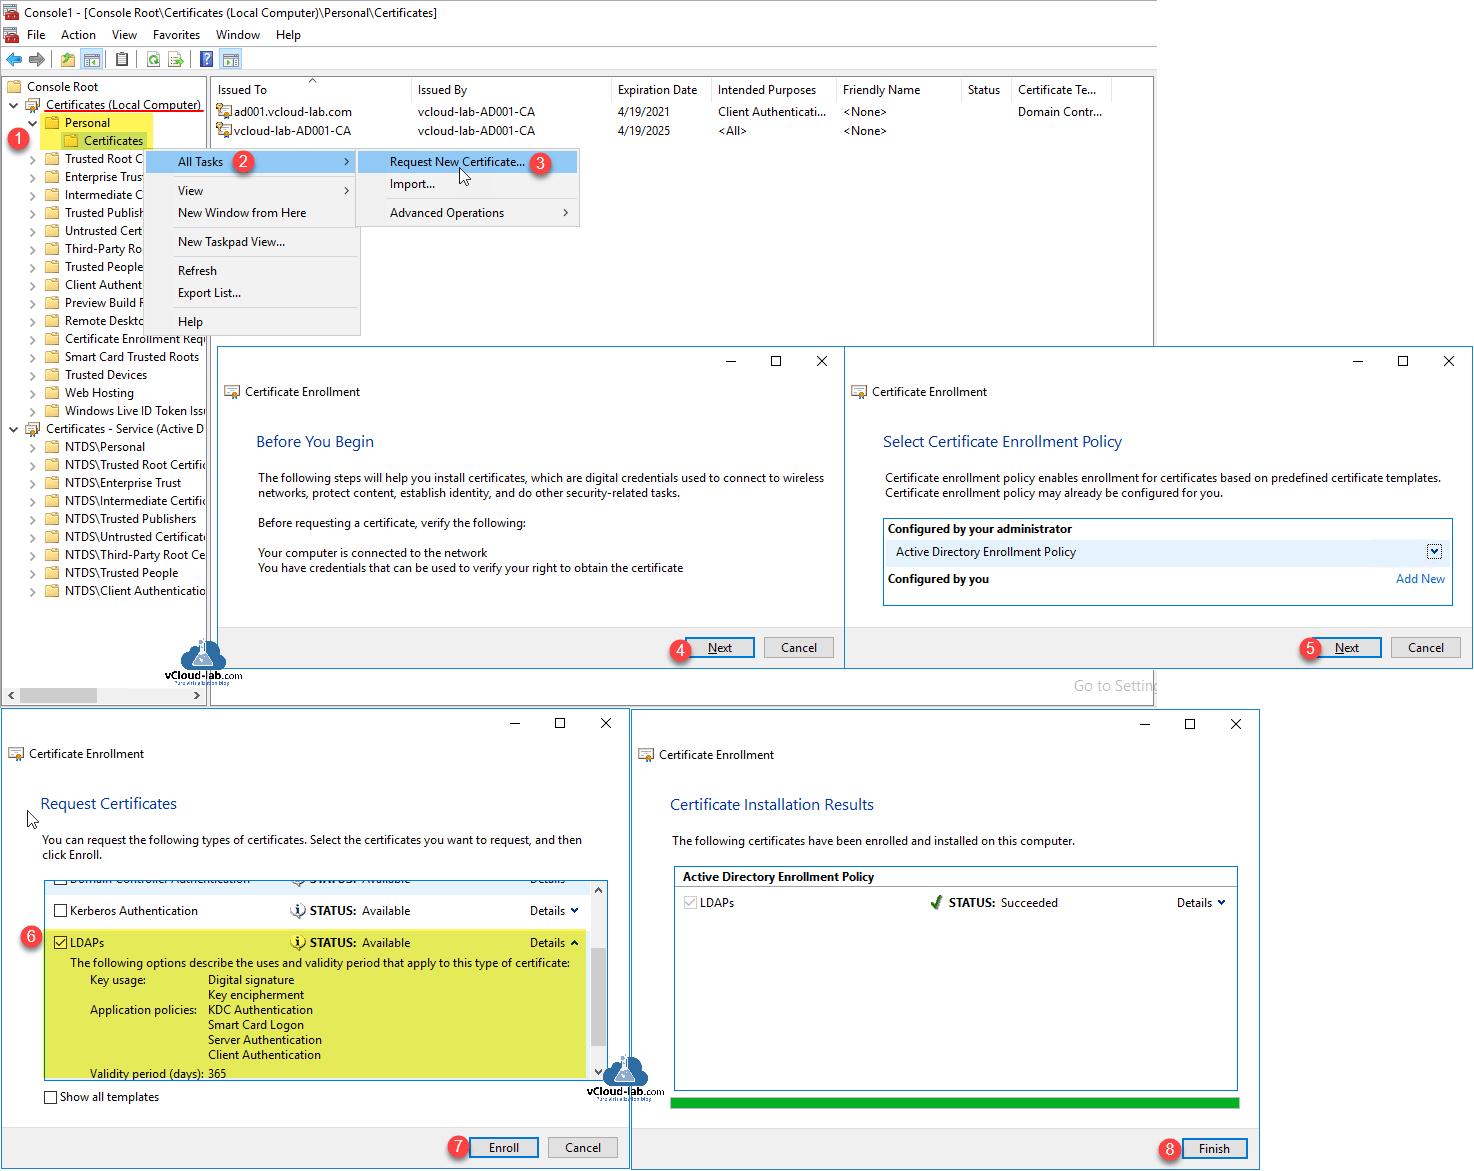Click the Issued To column header
Screen dimensions: 1474x1171
coord(311,90)
